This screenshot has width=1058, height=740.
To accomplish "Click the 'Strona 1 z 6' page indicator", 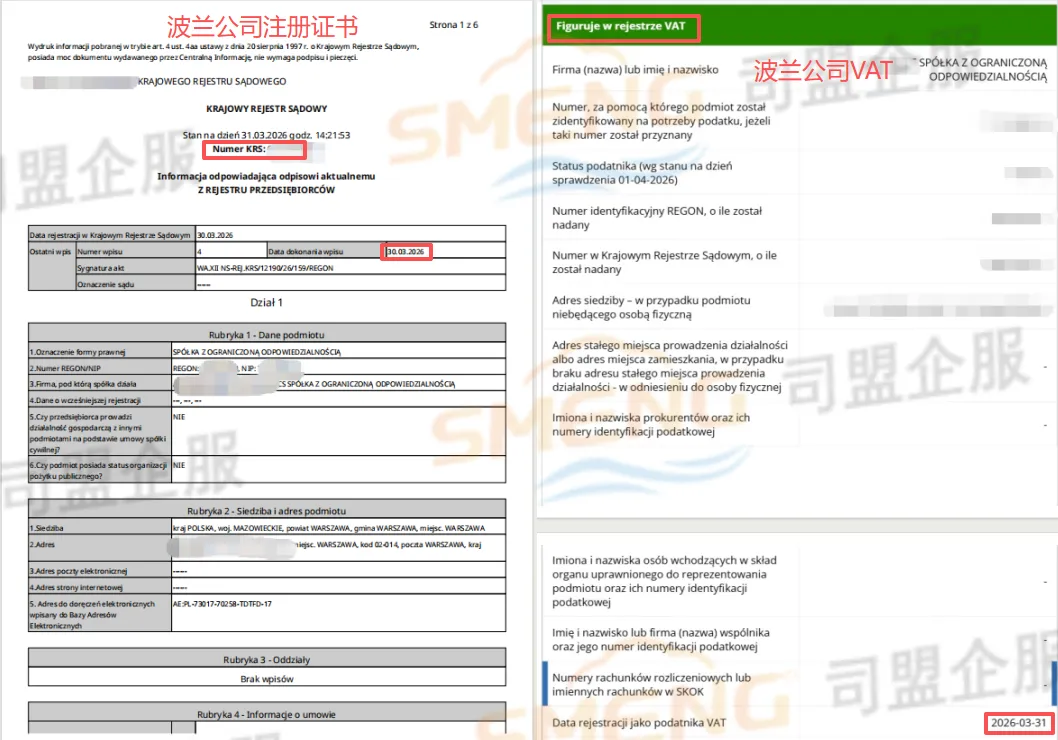I will point(453,25).
